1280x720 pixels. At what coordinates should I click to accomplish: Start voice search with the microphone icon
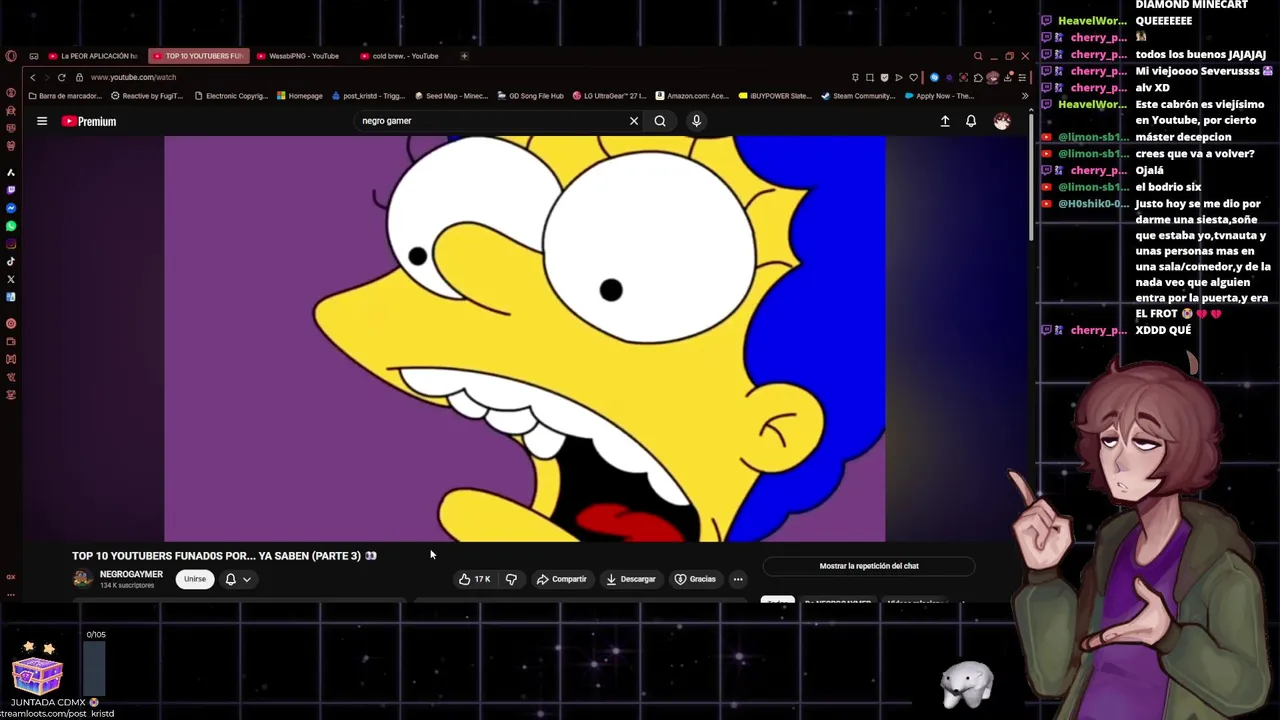696,121
